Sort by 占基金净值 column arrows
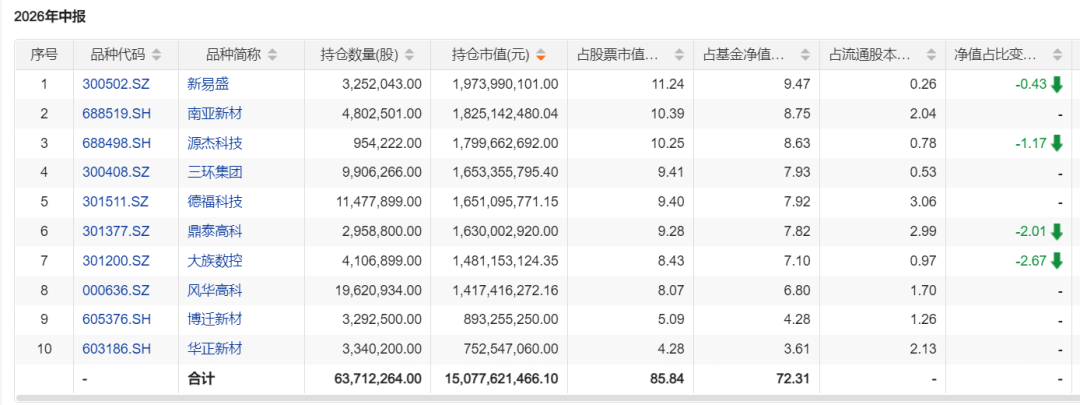This screenshot has width=1080, height=405. pos(805,55)
